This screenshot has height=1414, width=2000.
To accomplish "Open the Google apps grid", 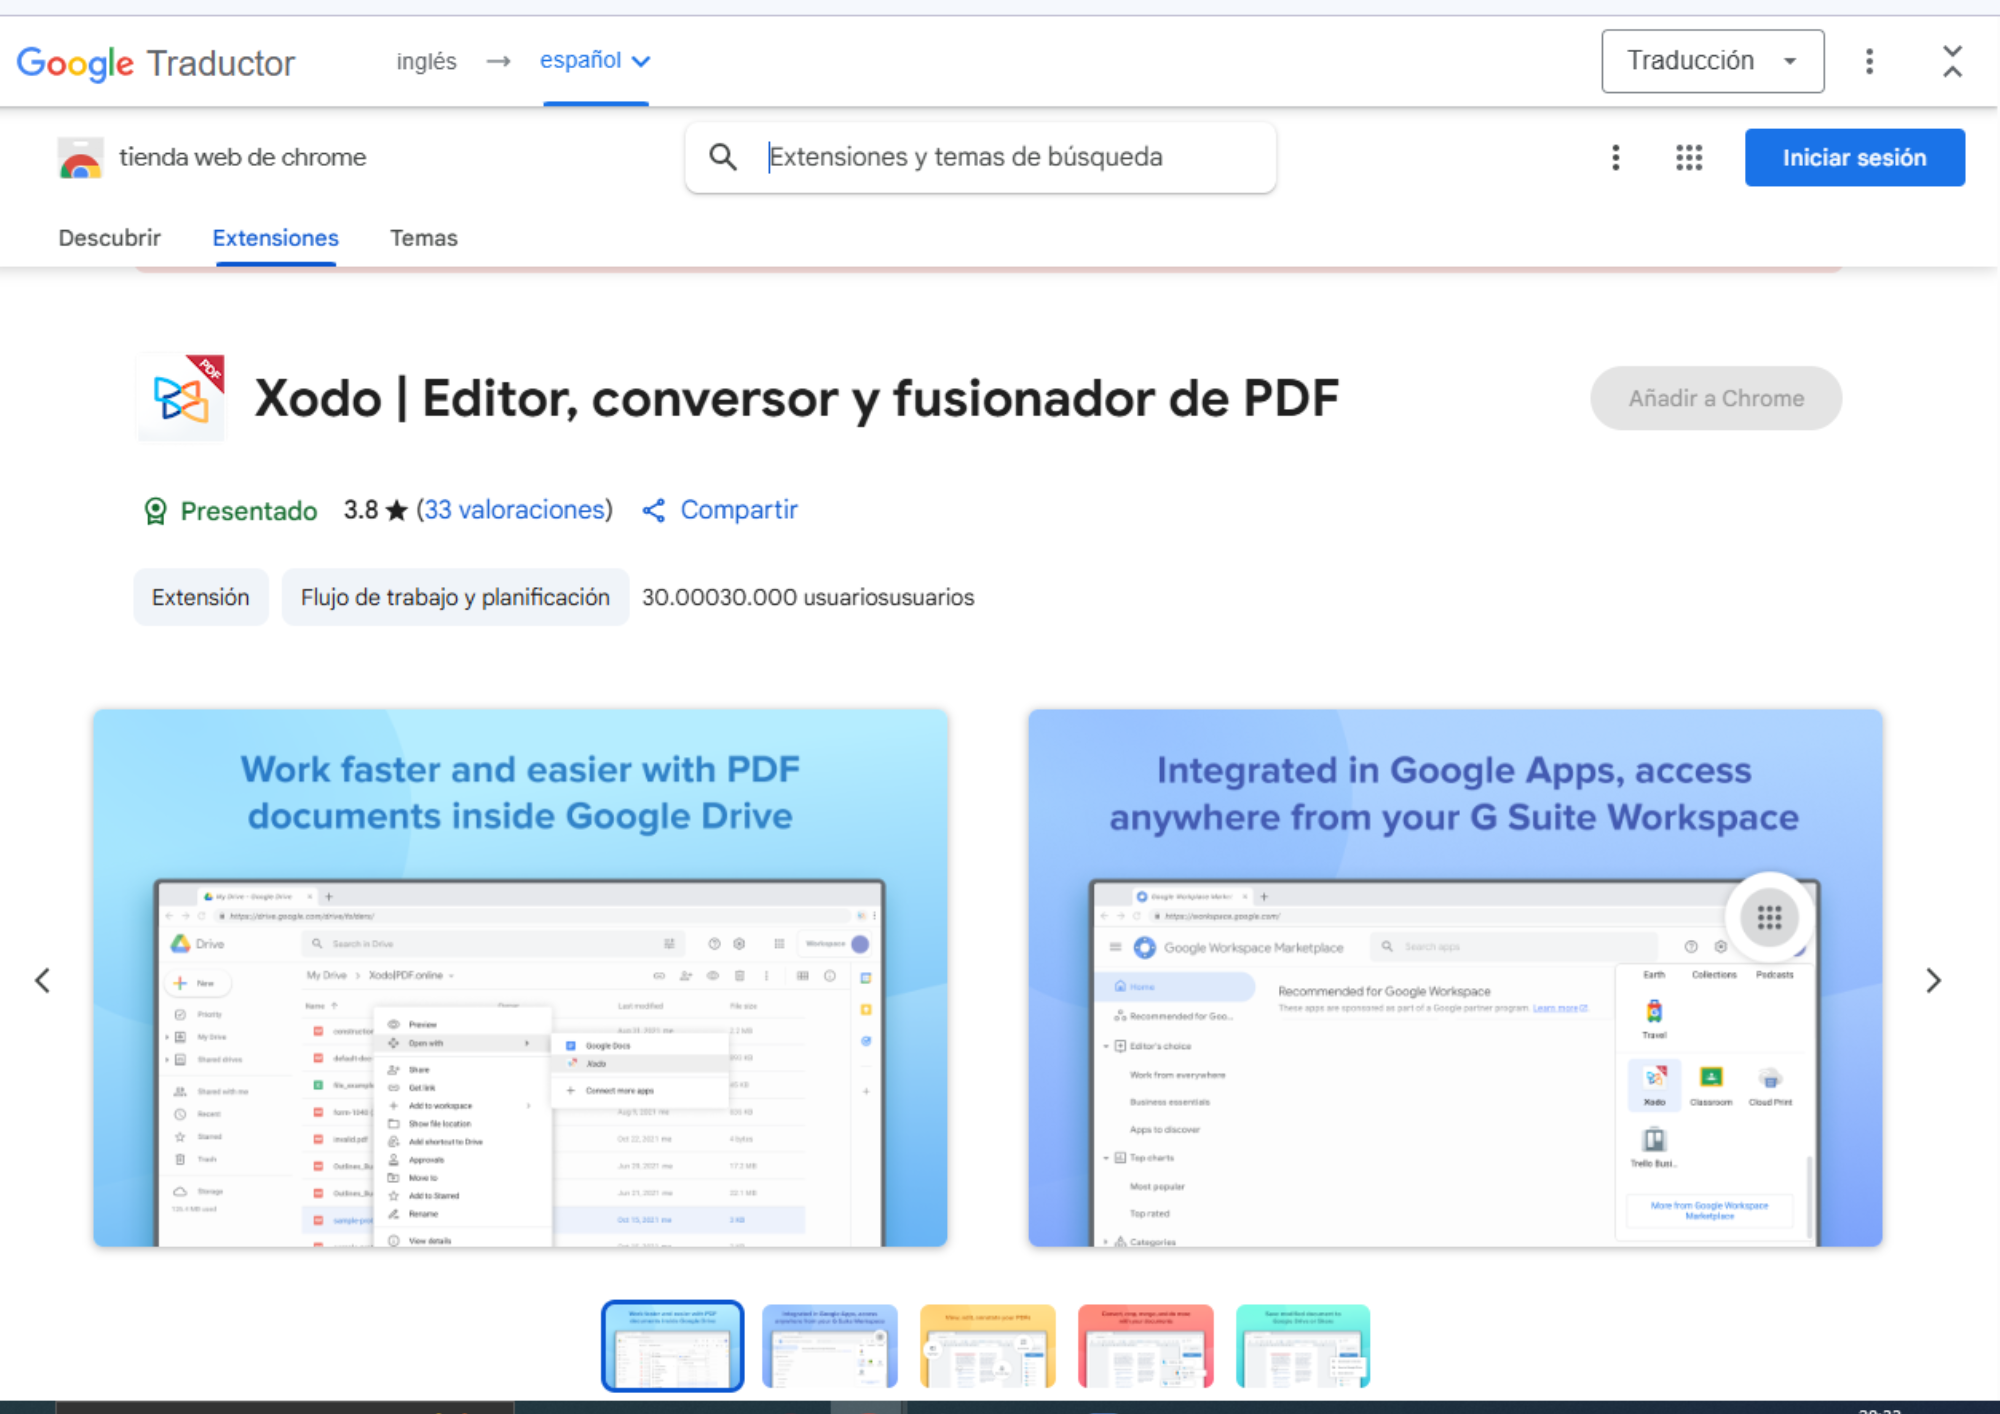I will pos(1689,157).
